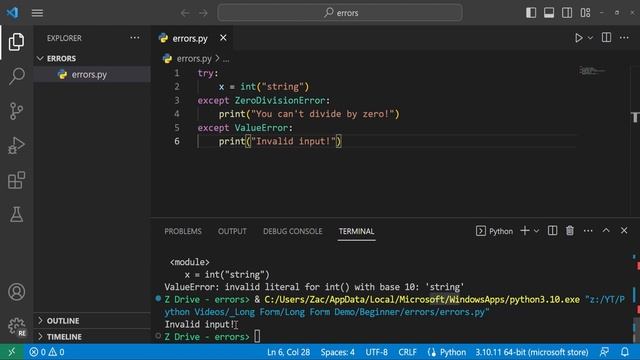Open the new terminal launch profile dropdown

pyautogui.click(x=536, y=231)
